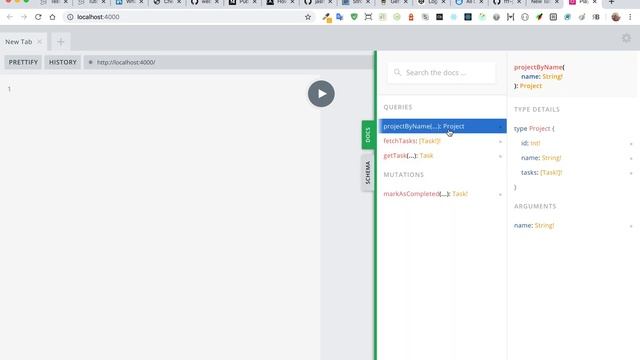Open the browser home page
640x360 pixels.
click(x=52, y=17)
